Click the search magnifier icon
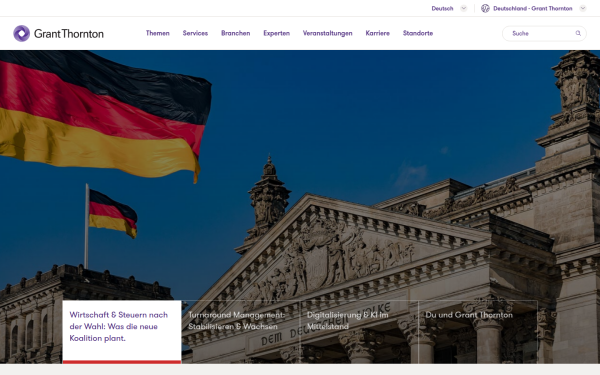 [578, 33]
